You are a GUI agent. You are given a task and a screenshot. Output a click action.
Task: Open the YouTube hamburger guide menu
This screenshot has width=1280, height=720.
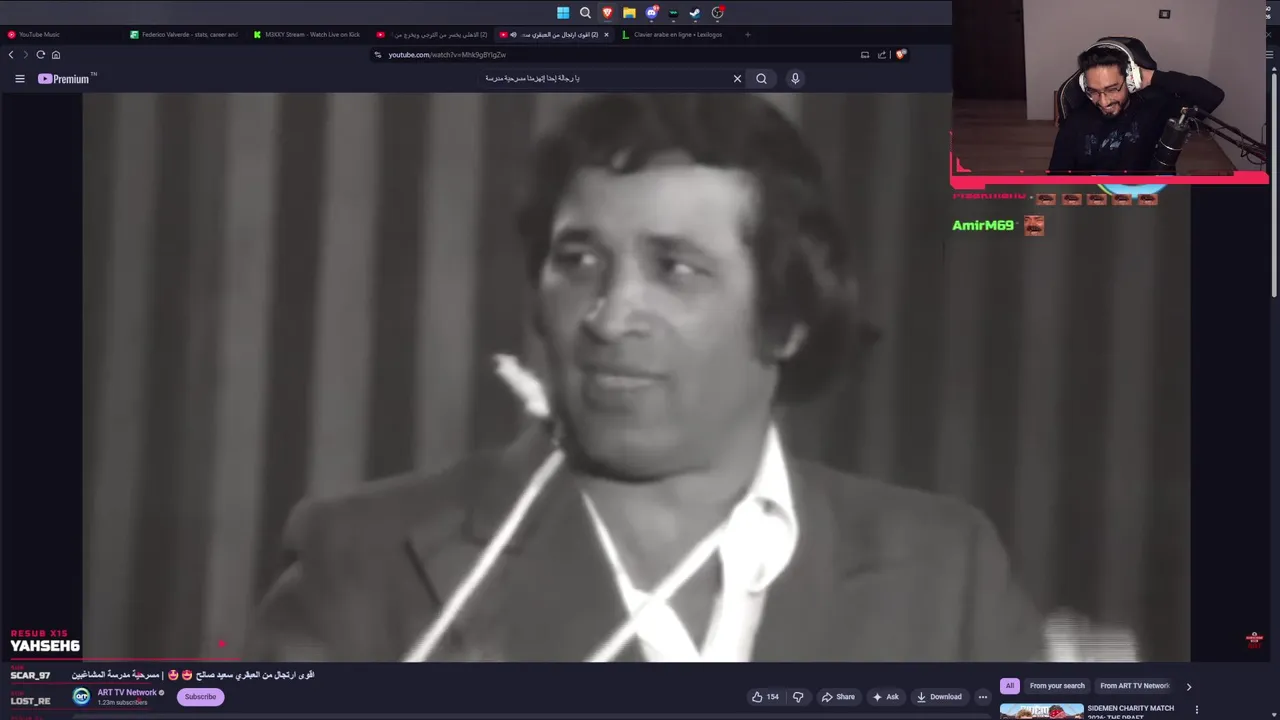point(19,79)
